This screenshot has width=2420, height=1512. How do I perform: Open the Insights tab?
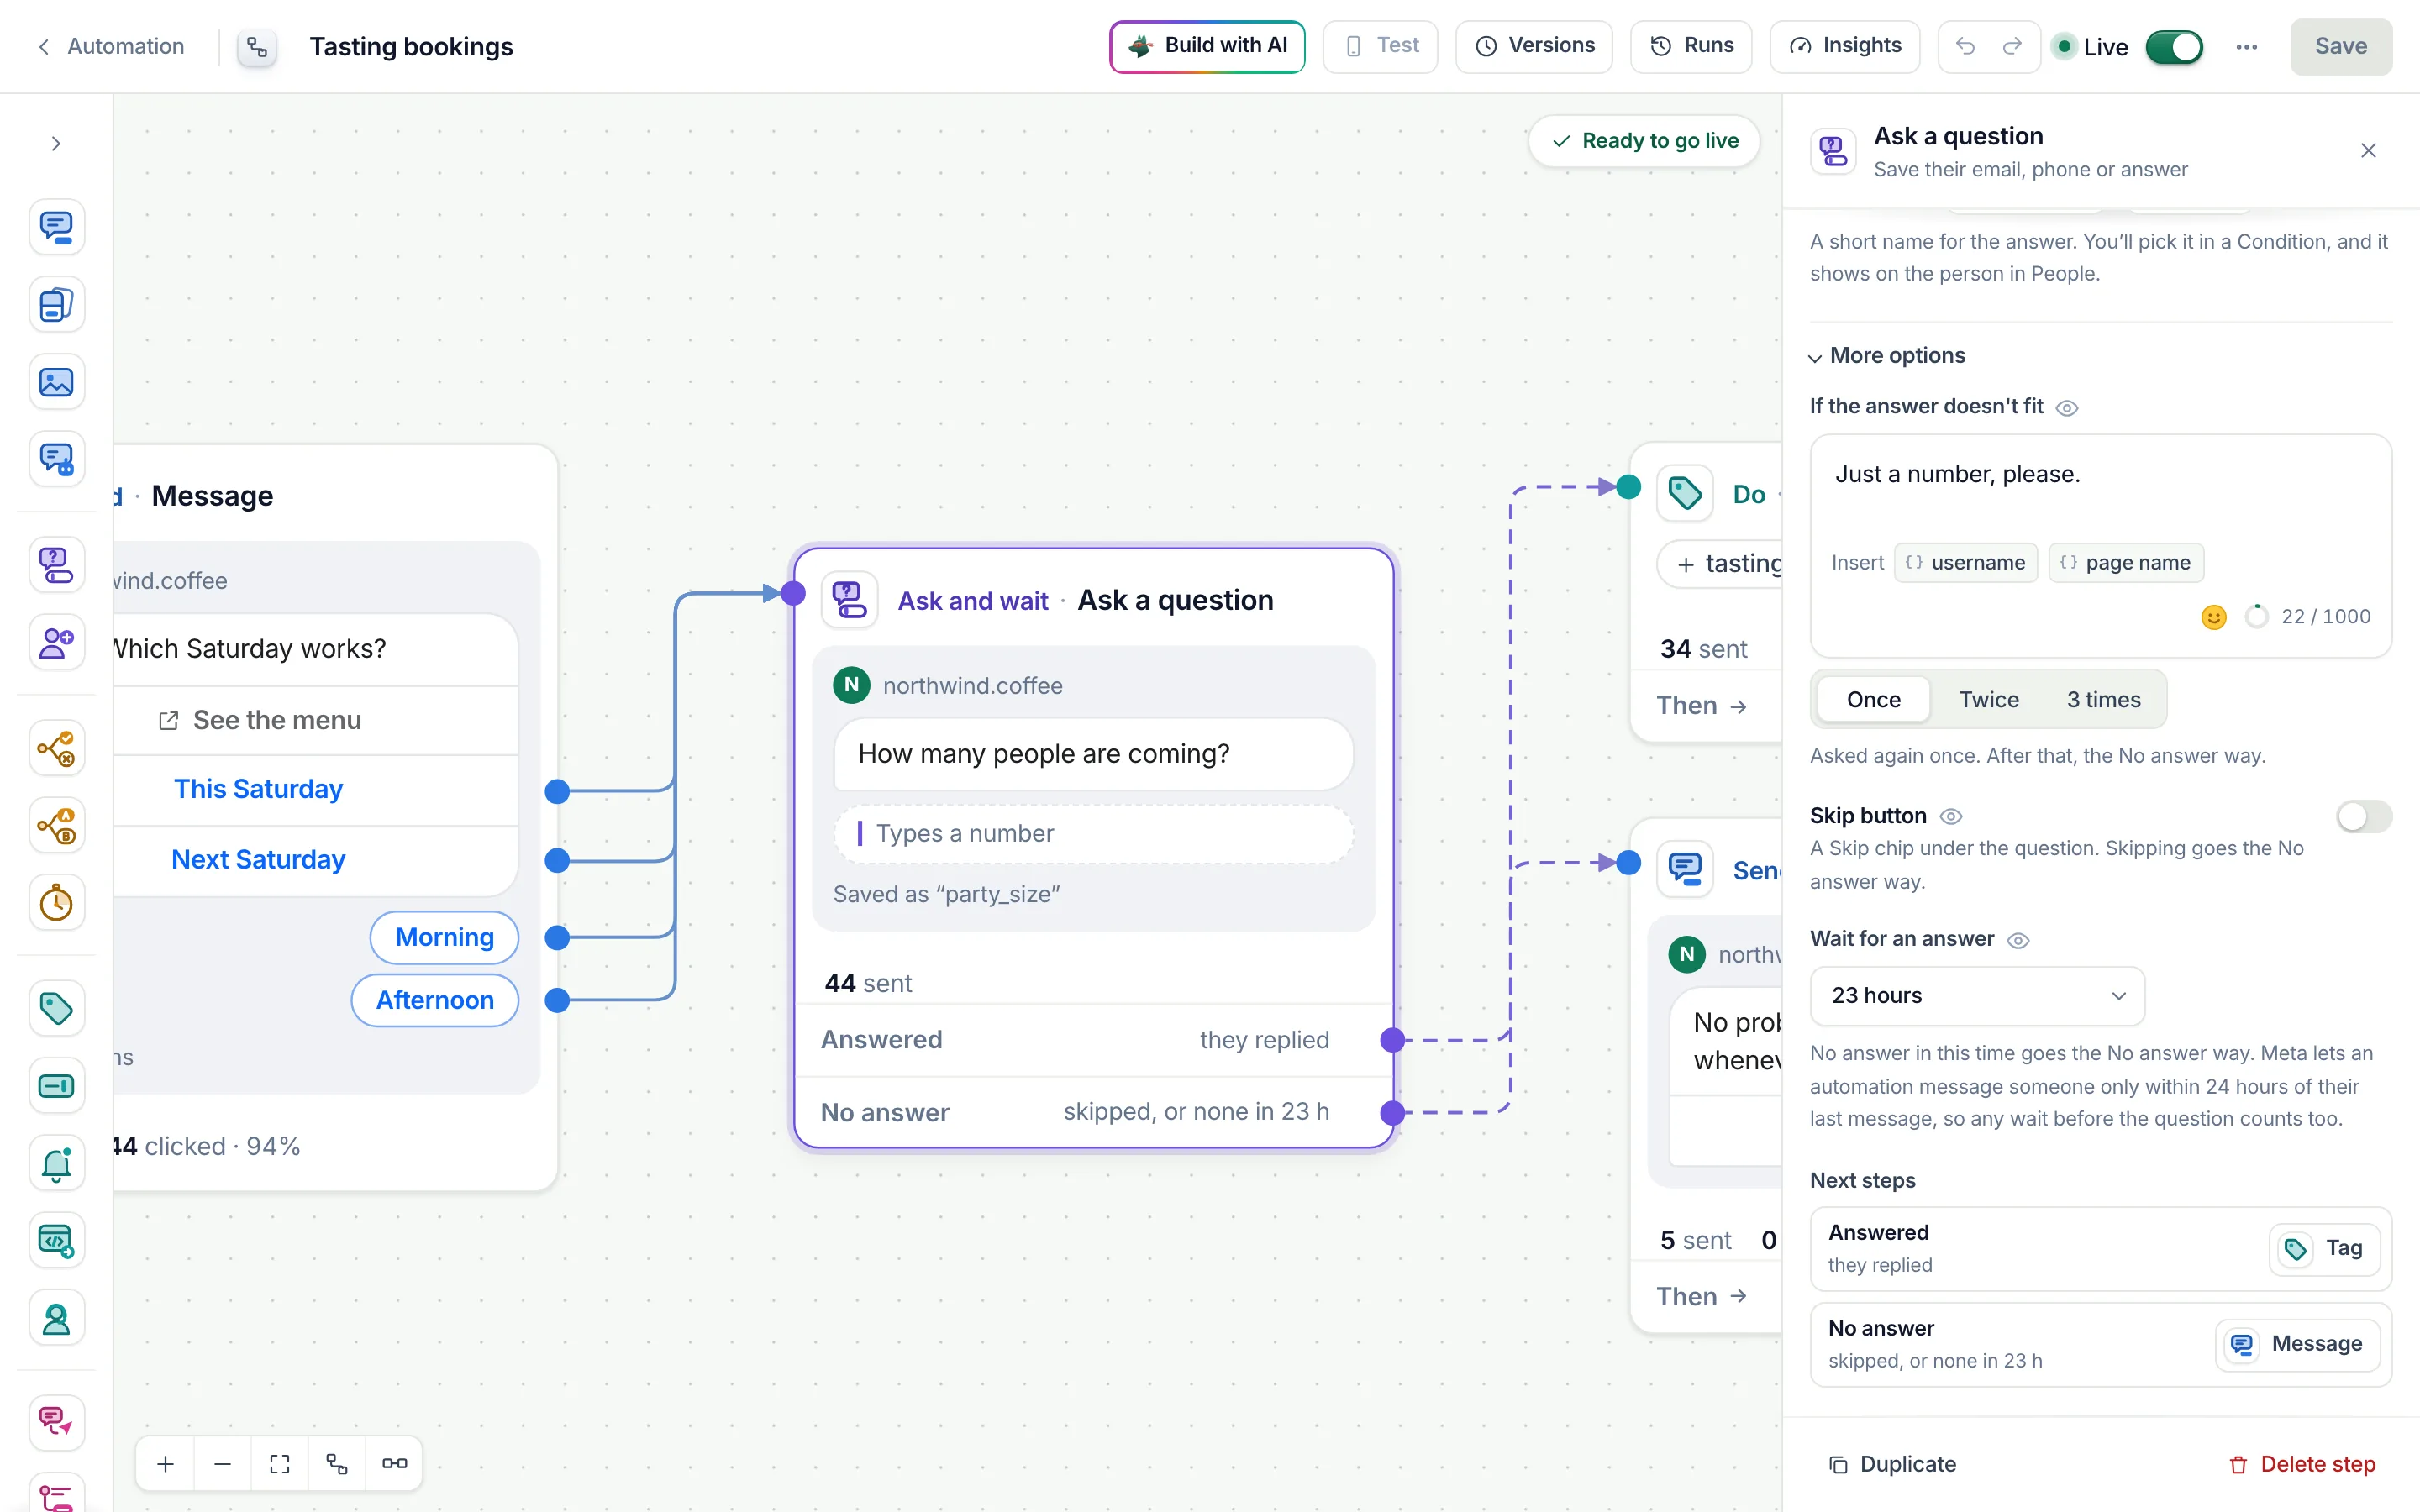coord(1844,46)
